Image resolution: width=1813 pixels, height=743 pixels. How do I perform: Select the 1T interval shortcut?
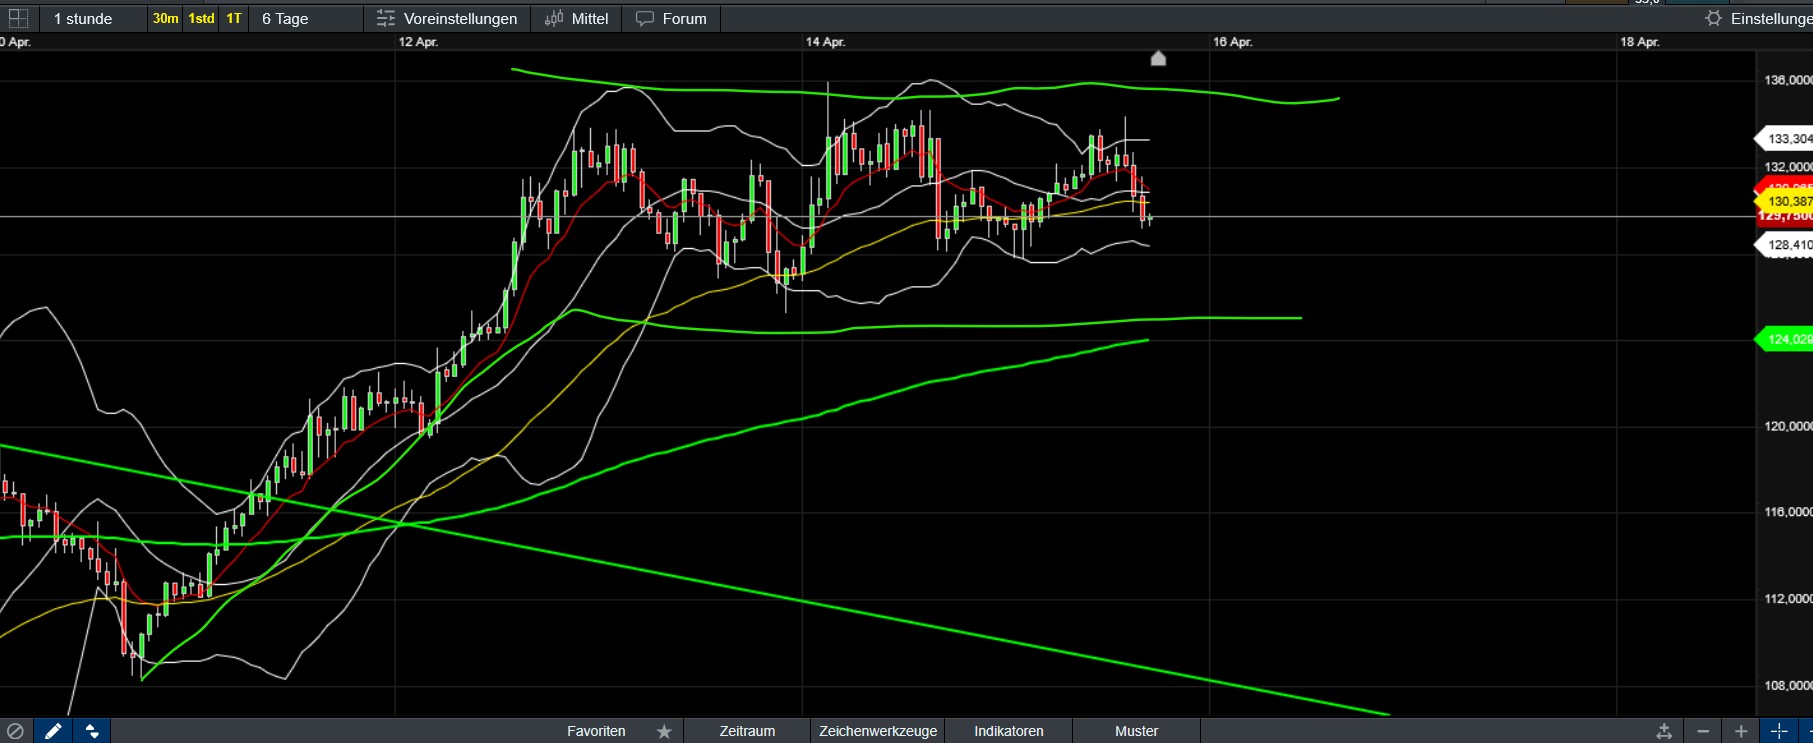click(x=234, y=18)
